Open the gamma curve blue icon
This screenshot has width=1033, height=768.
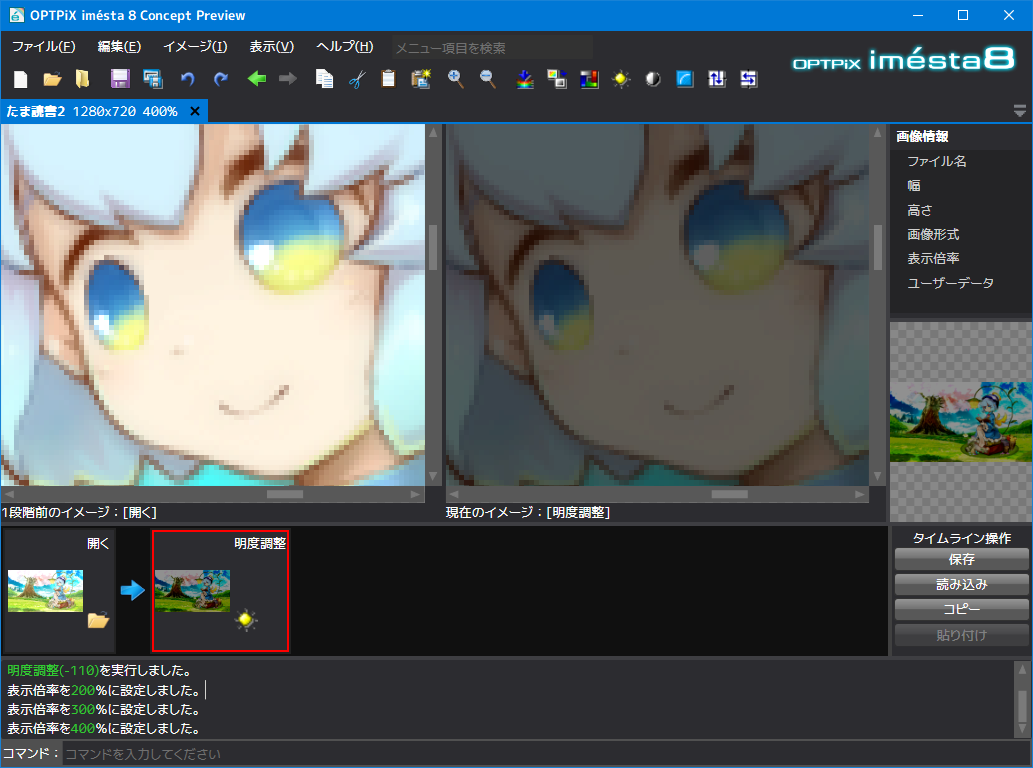click(685, 80)
